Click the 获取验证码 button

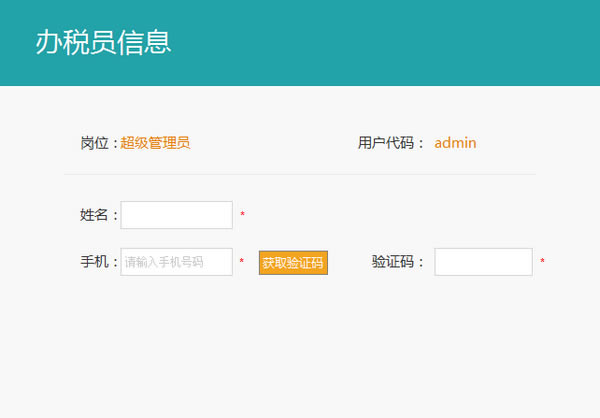click(x=293, y=263)
